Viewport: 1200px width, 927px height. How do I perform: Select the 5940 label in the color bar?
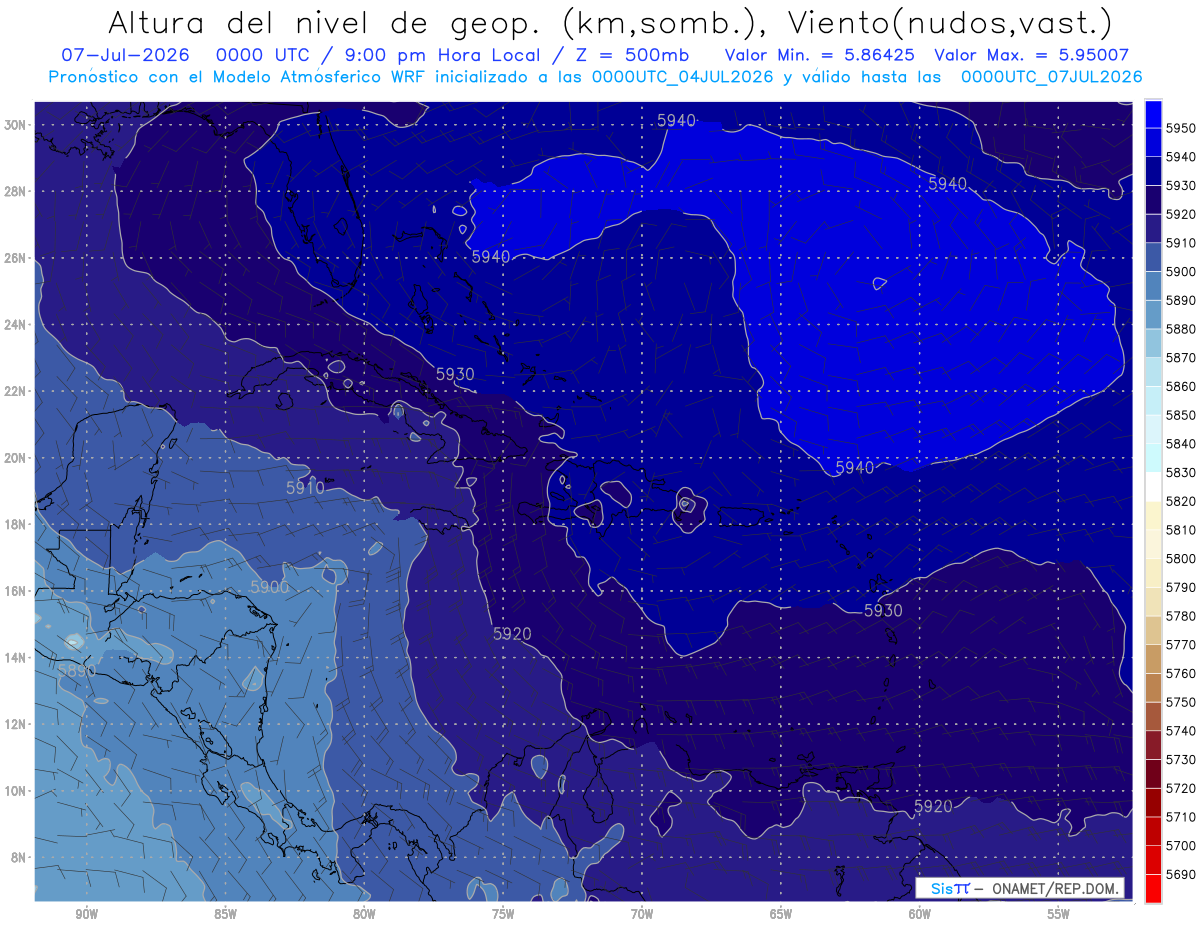[1181, 157]
